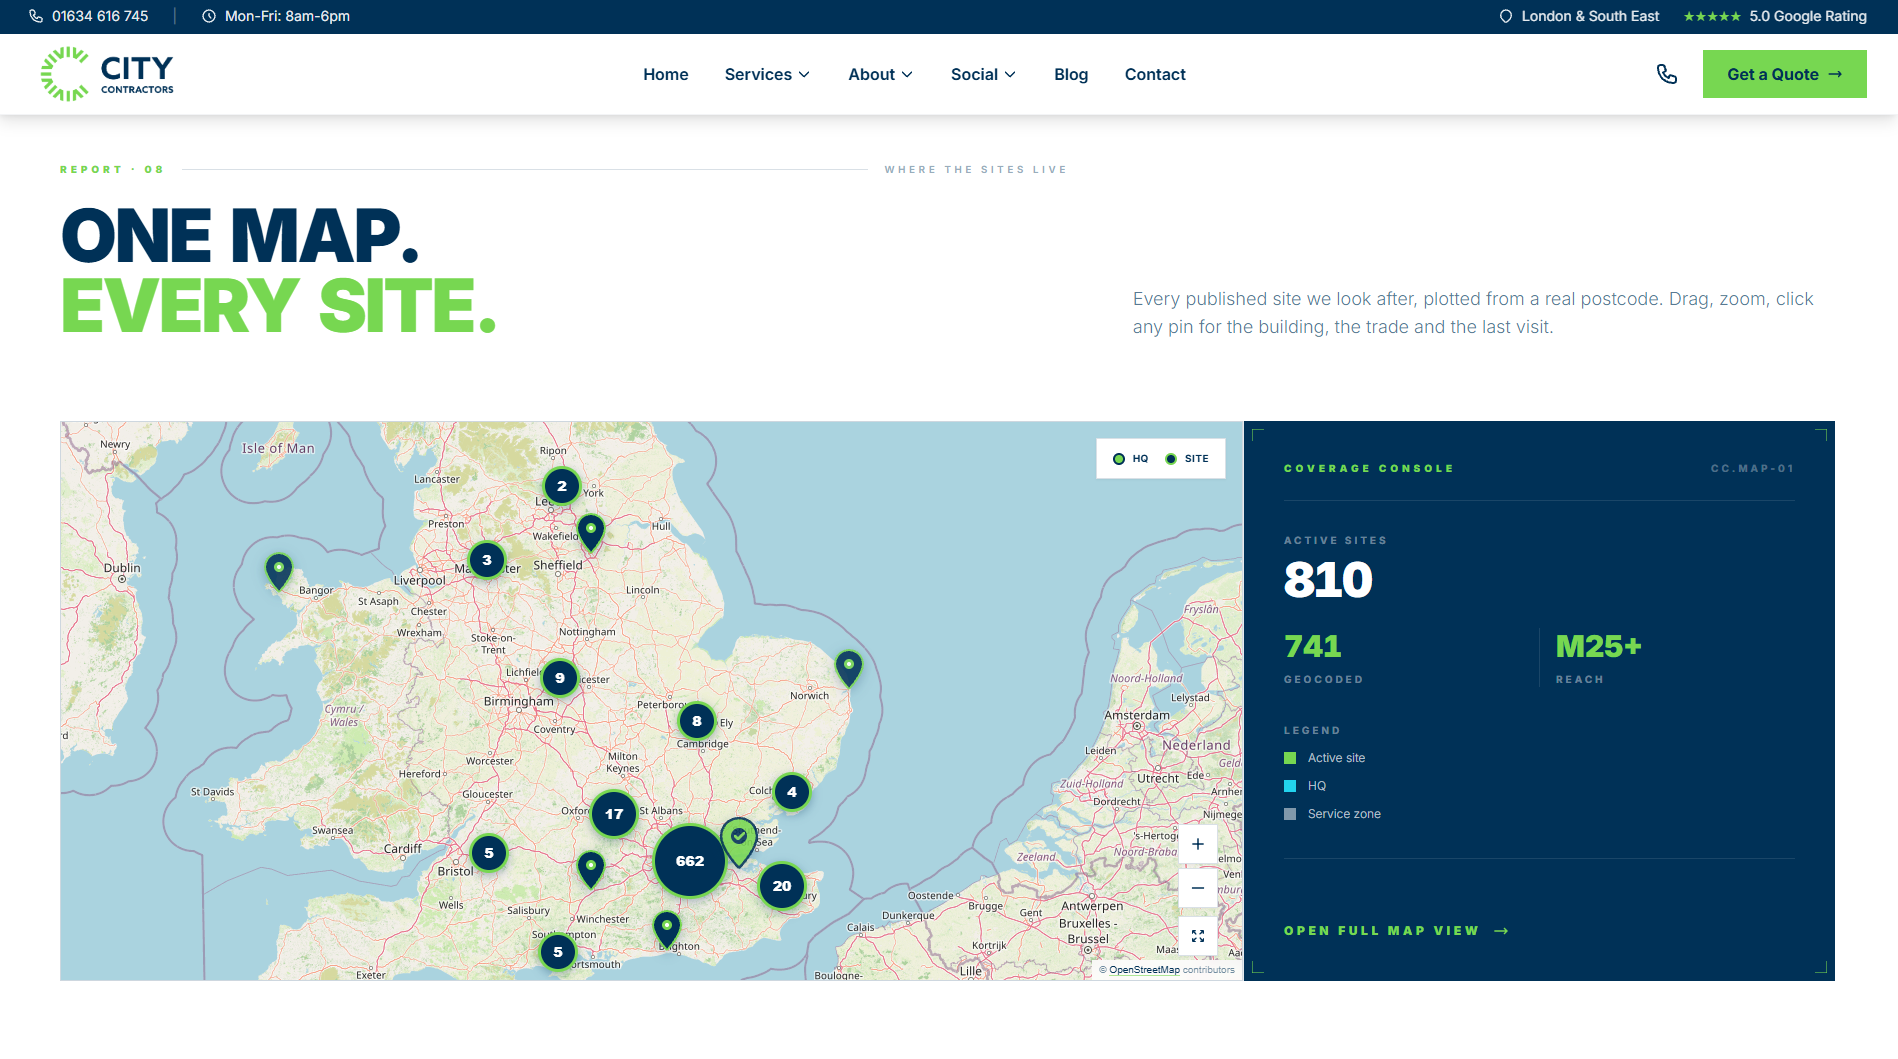Image resolution: width=1898 pixels, height=1059 pixels.
Task: Click the map zoom out minus button
Action: [x=1198, y=888]
